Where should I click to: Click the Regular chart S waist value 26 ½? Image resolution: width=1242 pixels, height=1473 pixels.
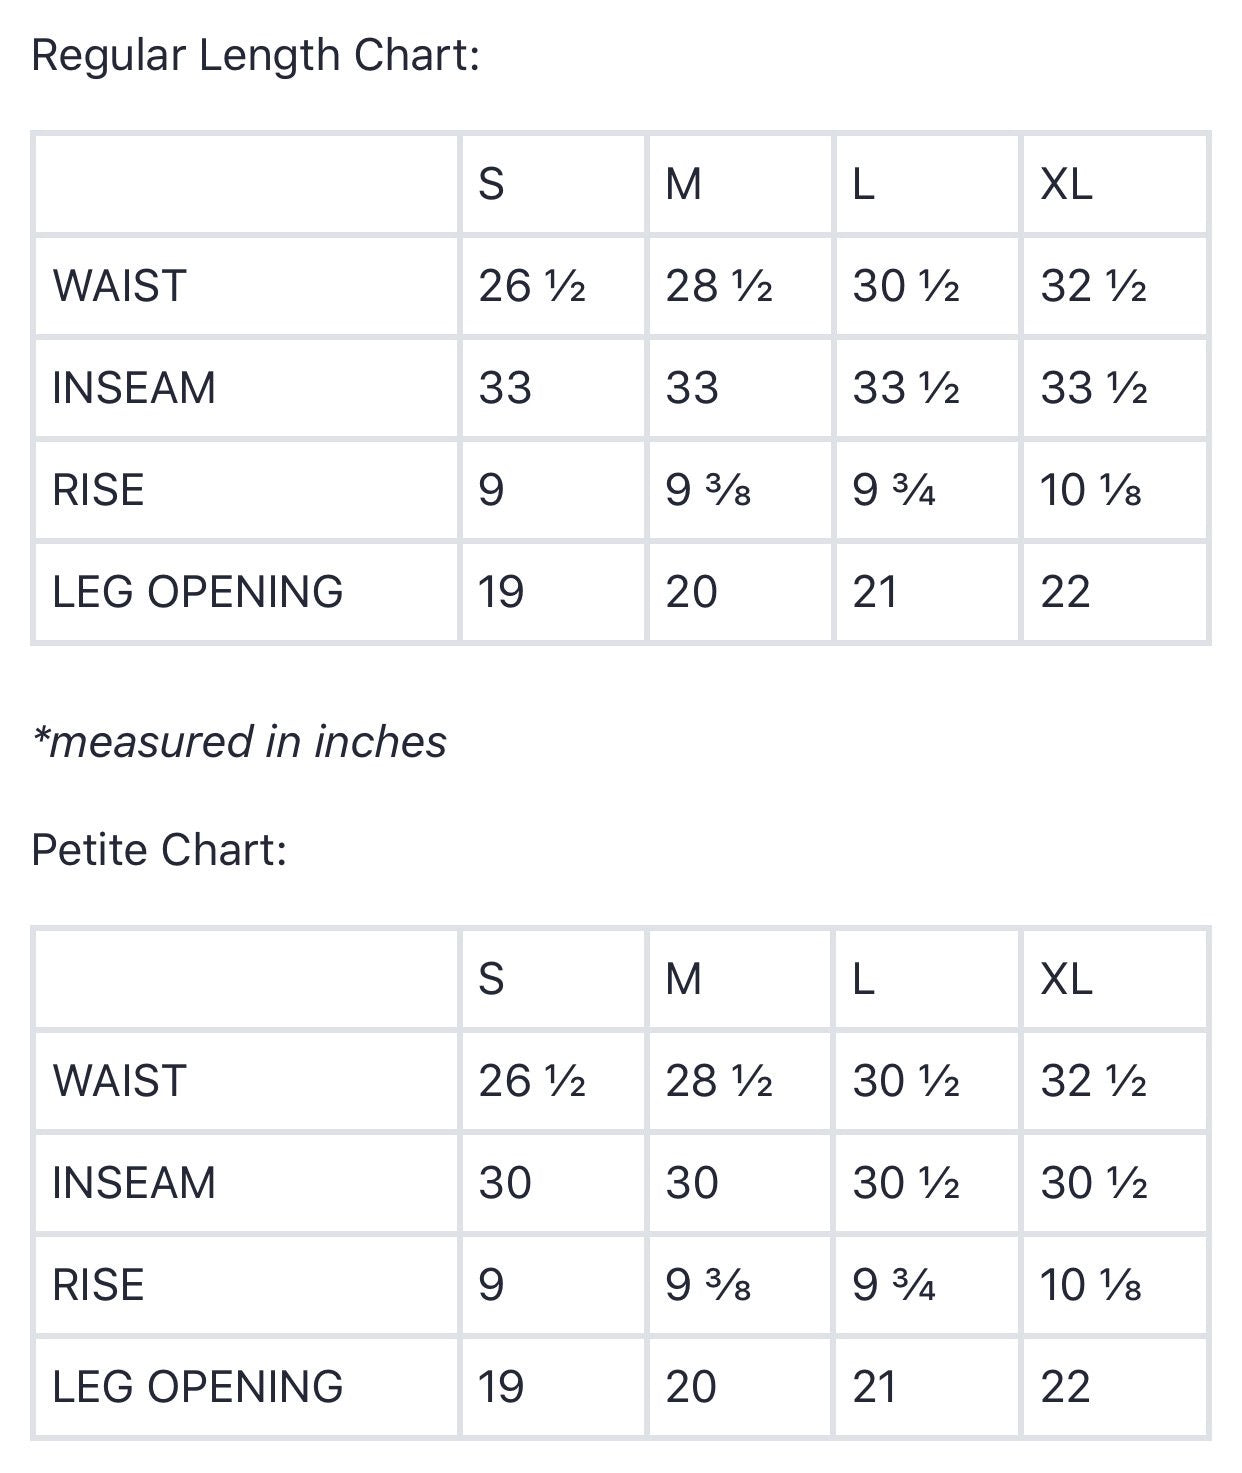(x=532, y=286)
